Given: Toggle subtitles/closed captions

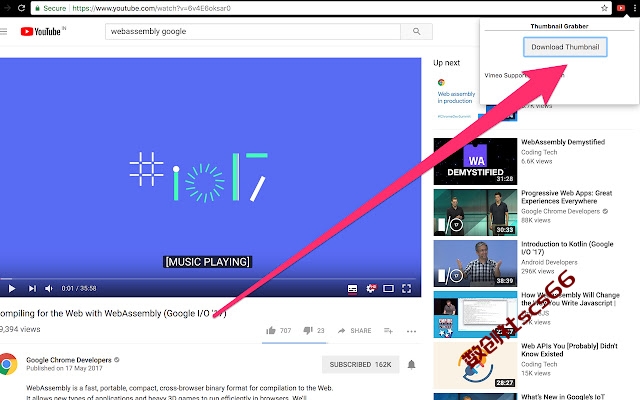Looking at the screenshot, I should pyautogui.click(x=352, y=289).
